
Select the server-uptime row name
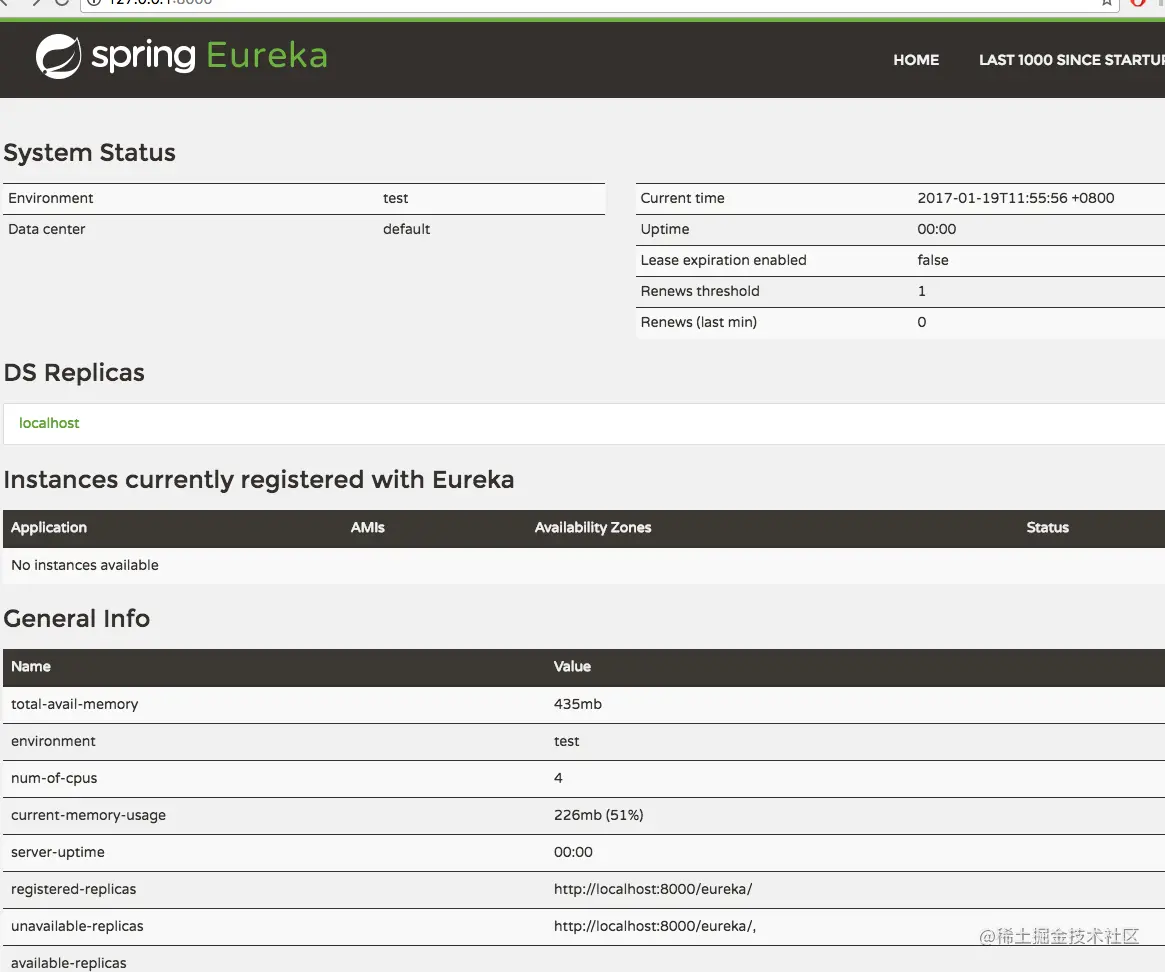click(57, 852)
